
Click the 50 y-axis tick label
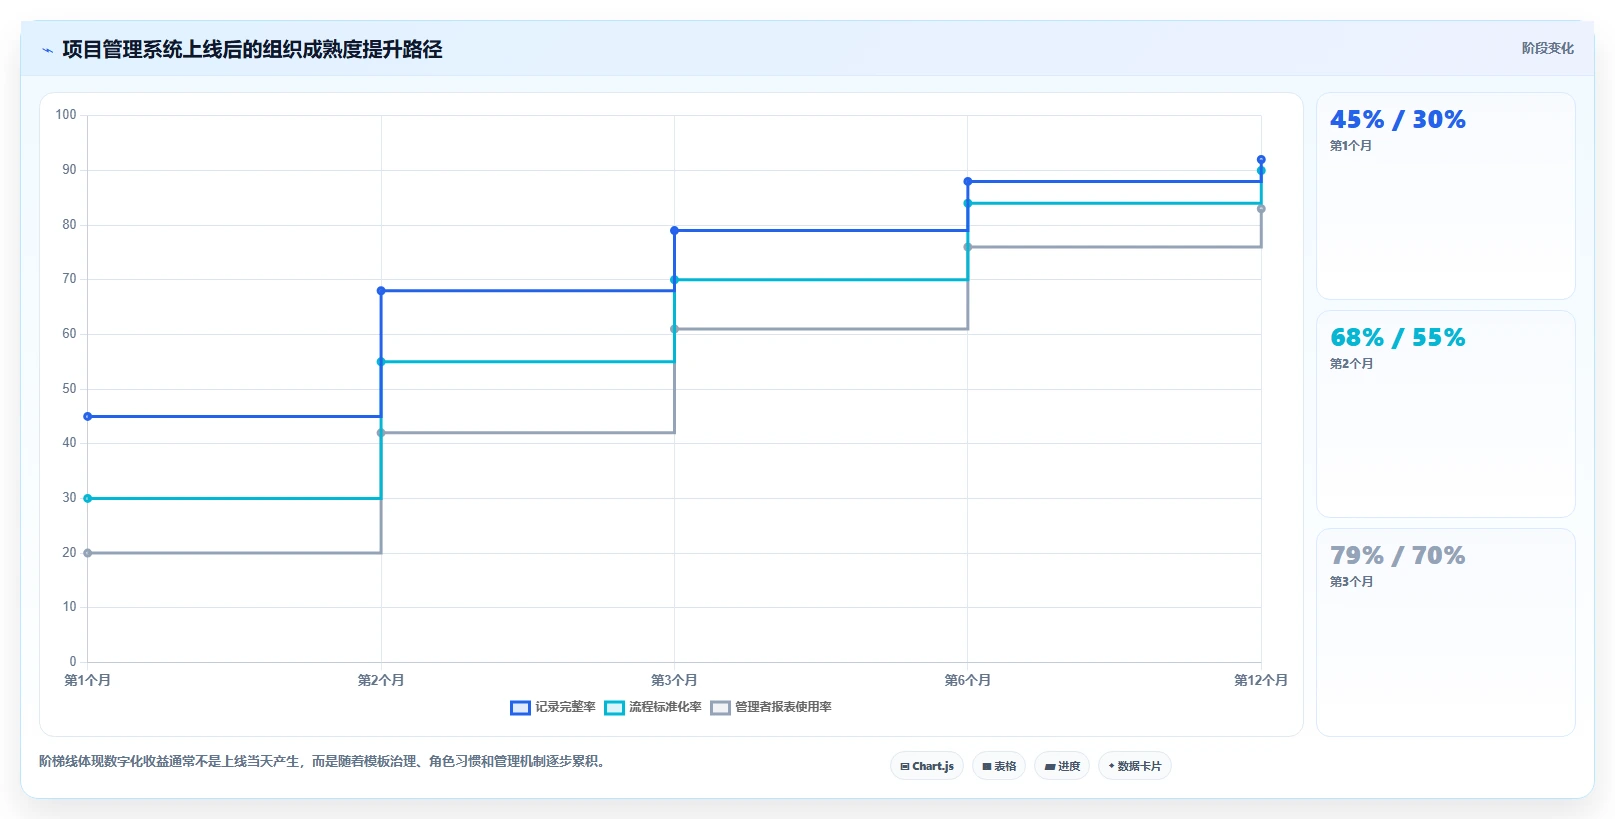(x=69, y=389)
